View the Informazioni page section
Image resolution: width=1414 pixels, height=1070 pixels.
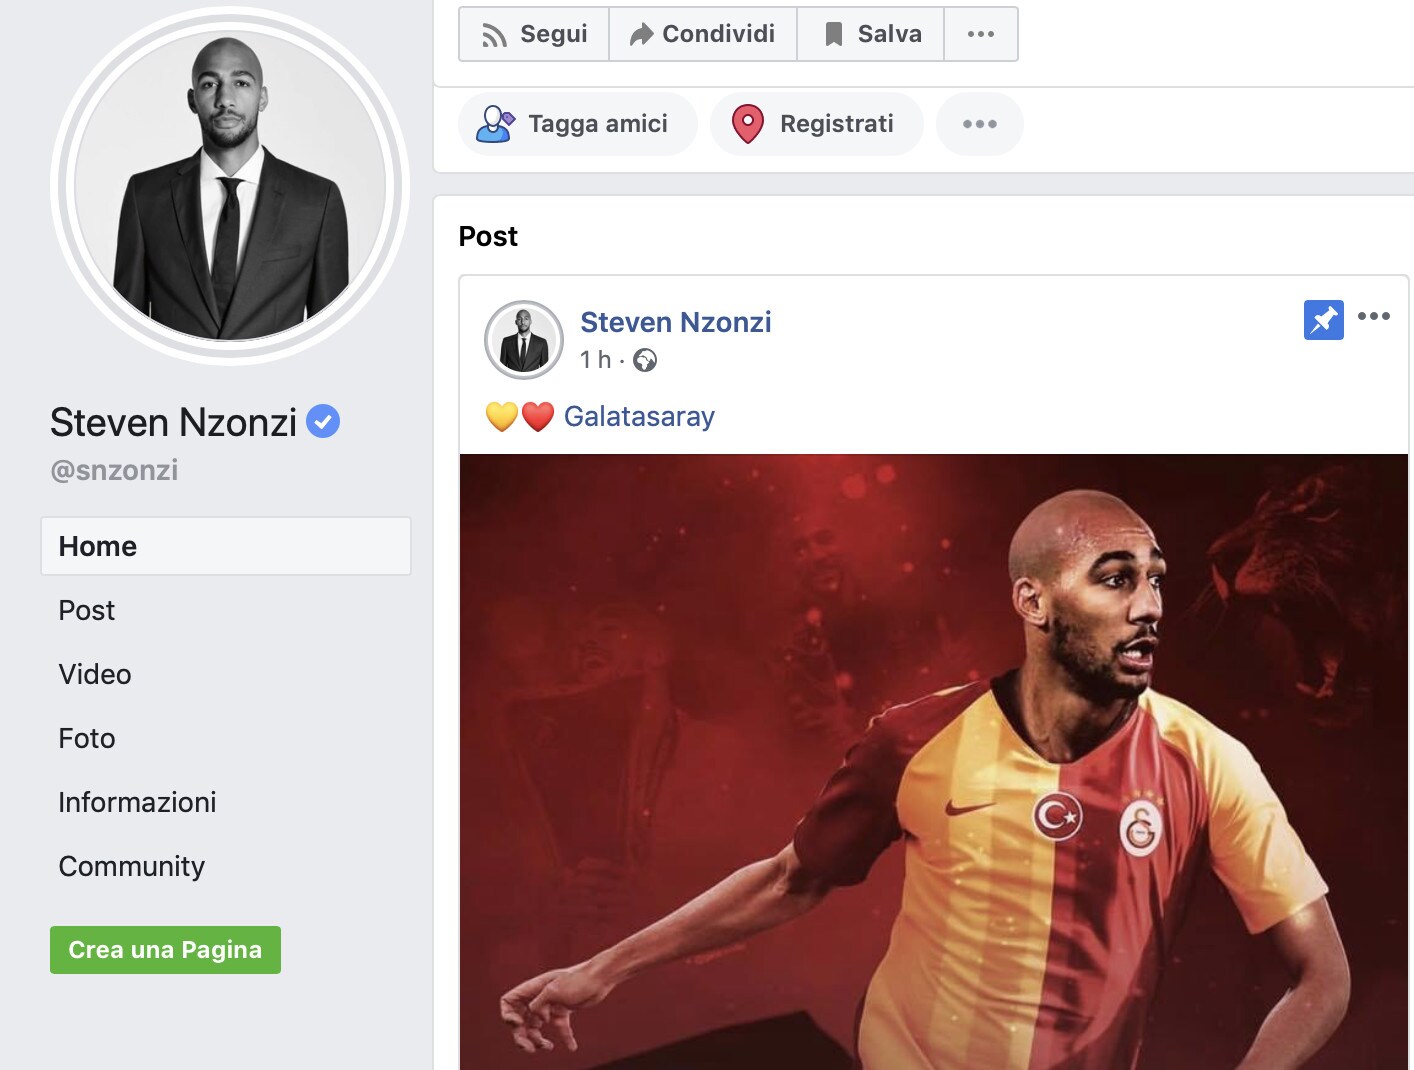(x=137, y=802)
